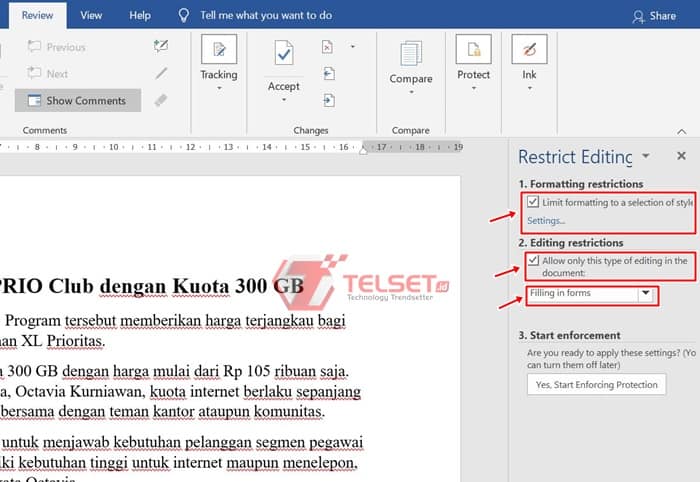Click the Compare documents icon
700x482 pixels.
410,54
